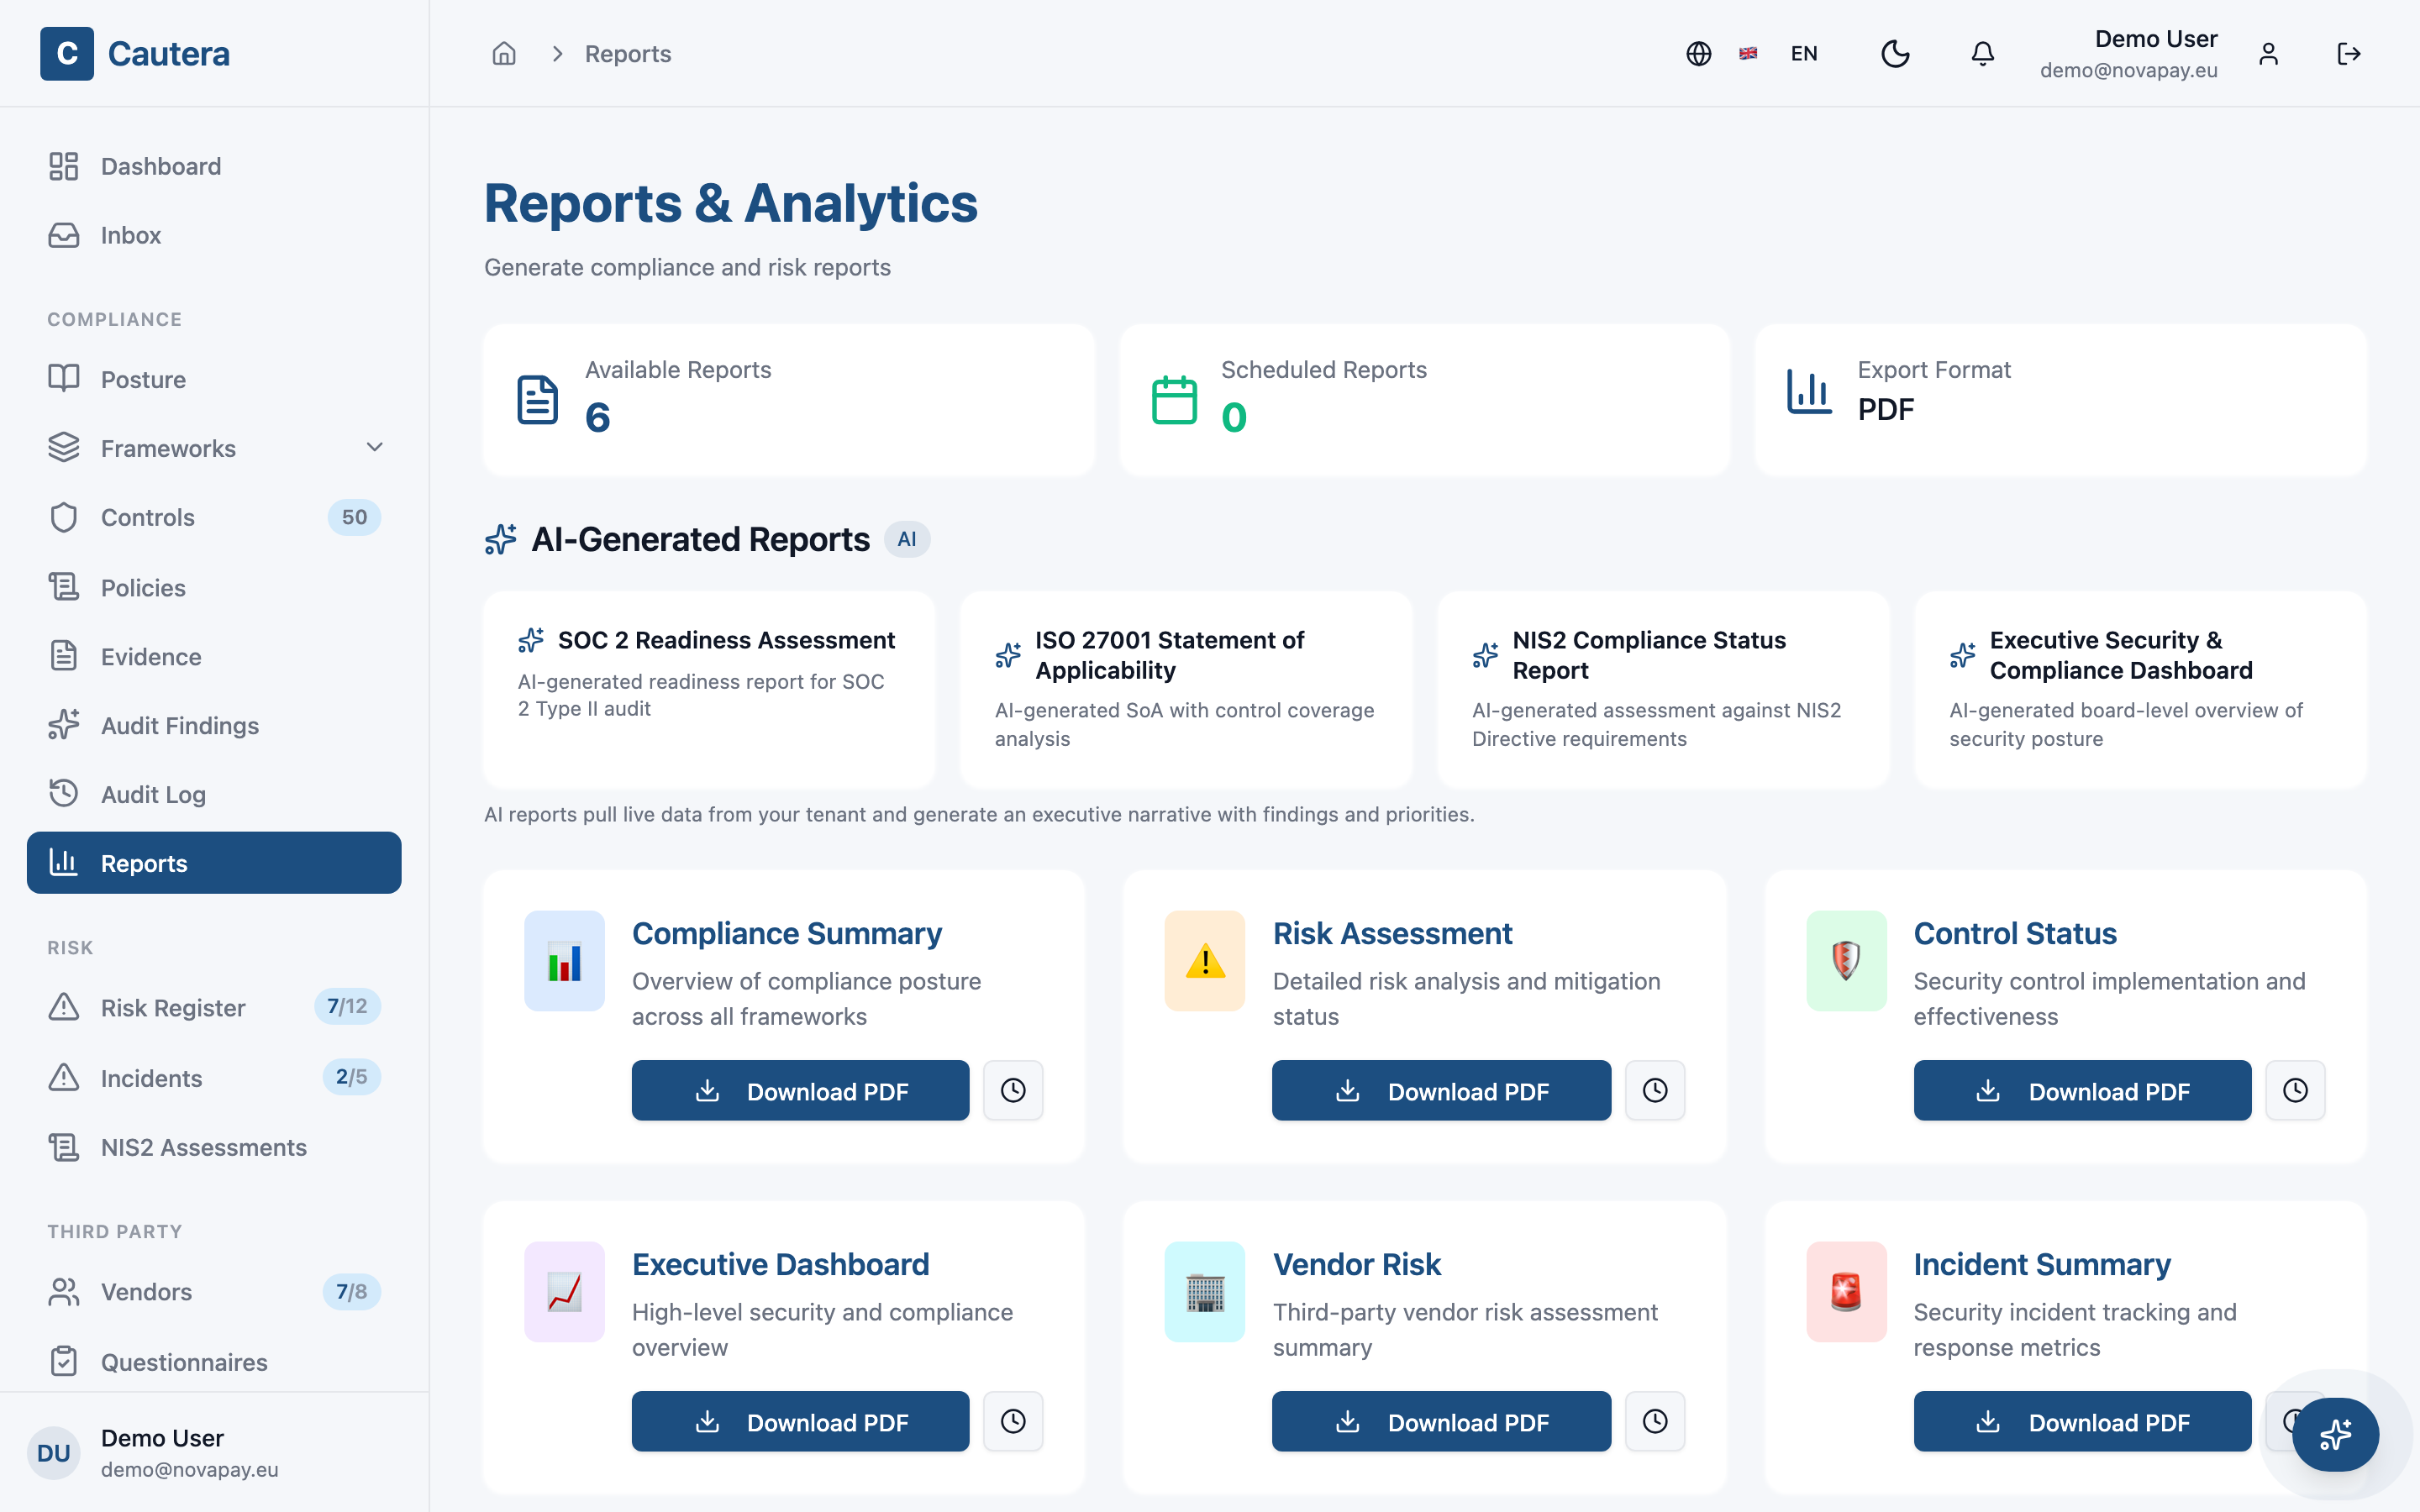Viewport: 2420px width, 1512px height.
Task: Select Reports in the sidebar
Action: coord(214,862)
